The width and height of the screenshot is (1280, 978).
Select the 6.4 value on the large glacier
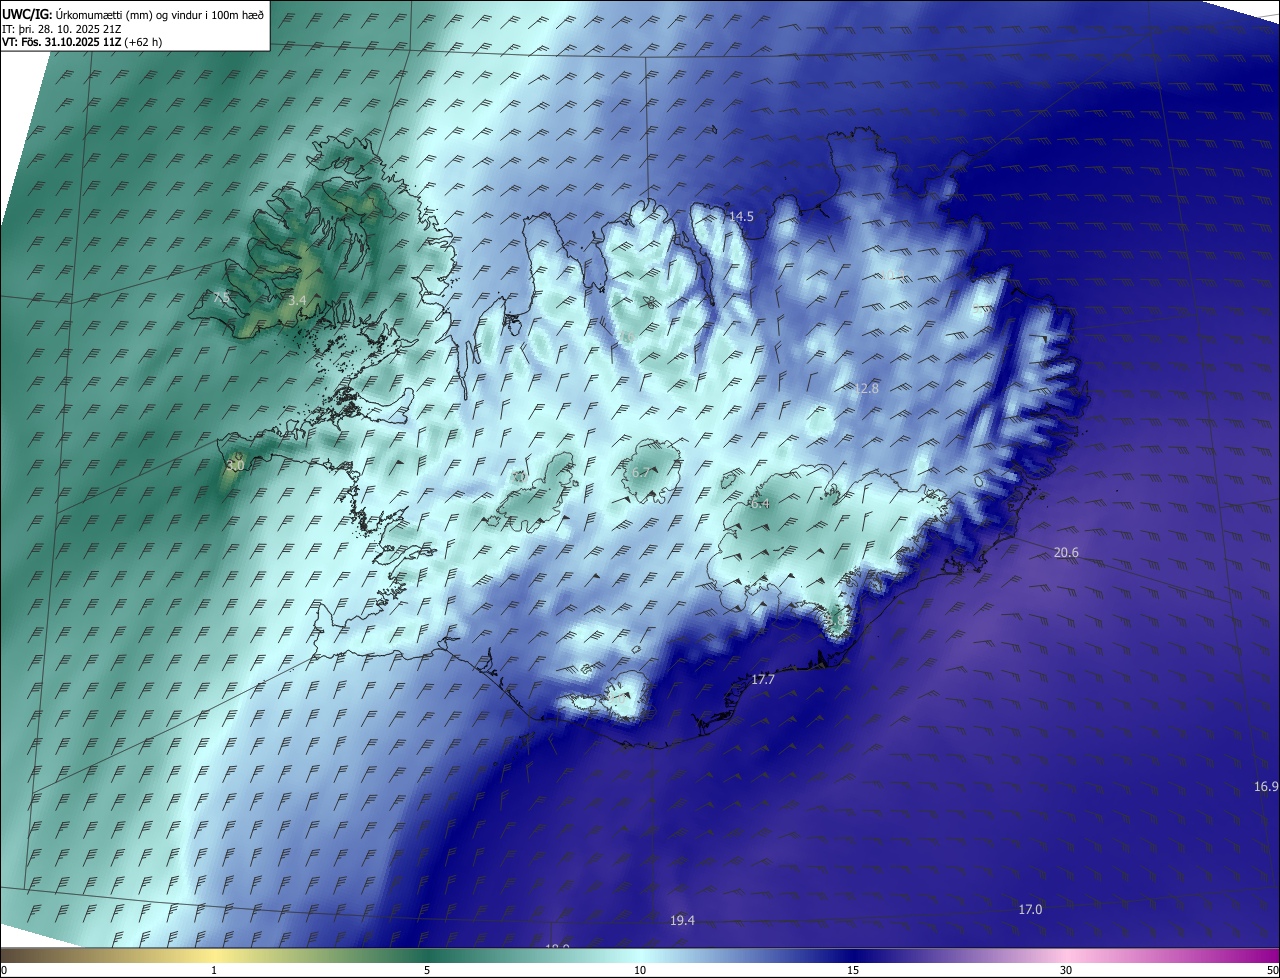tap(760, 503)
